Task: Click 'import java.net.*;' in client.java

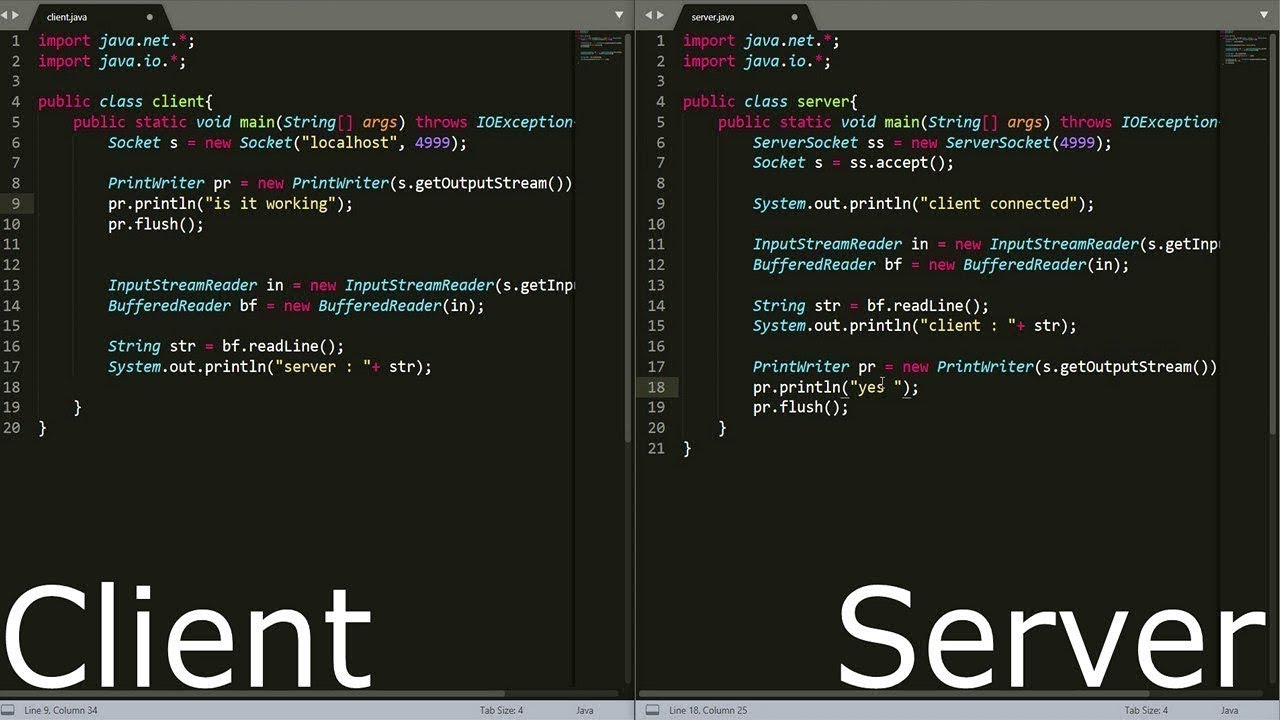Action: point(116,41)
